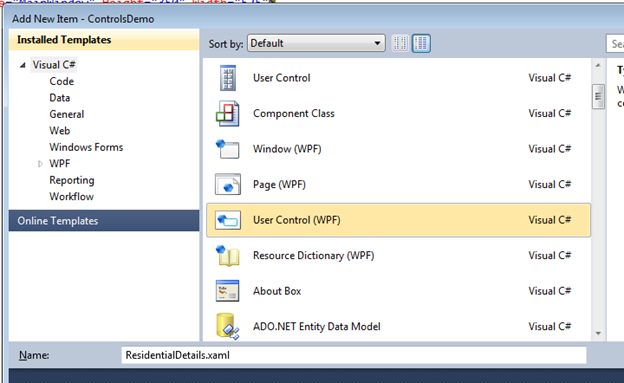624x383 pixels.
Task: Select the User Control template icon
Action: click(x=228, y=78)
